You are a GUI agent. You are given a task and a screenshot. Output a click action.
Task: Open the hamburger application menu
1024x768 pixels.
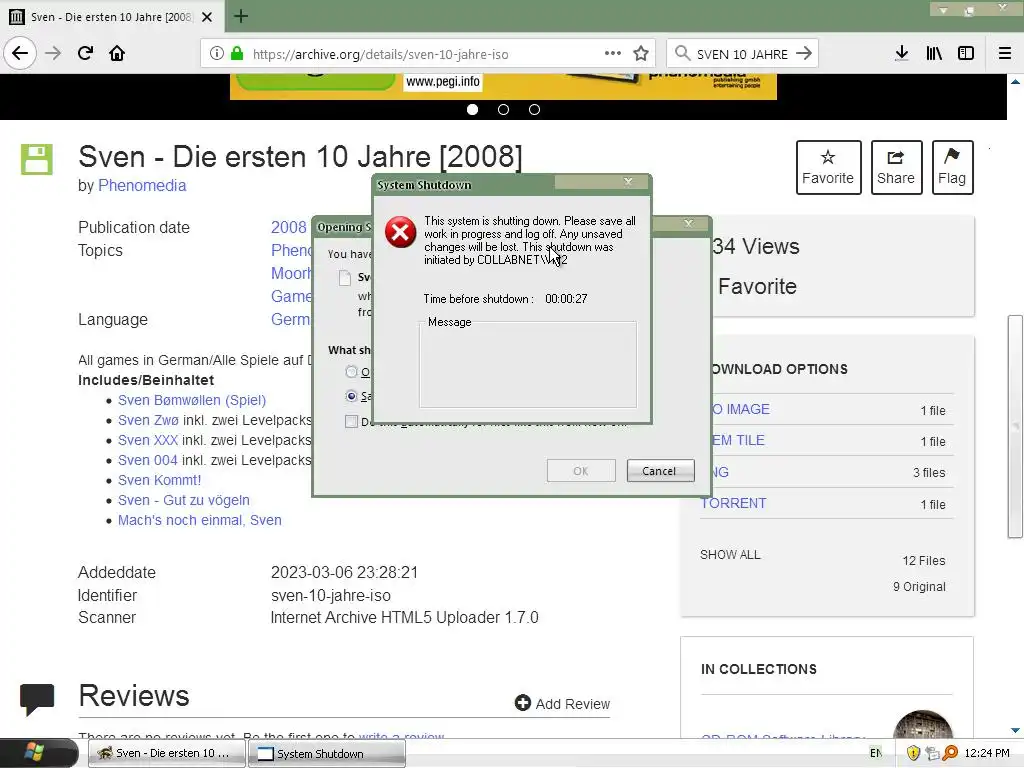(x=1005, y=53)
